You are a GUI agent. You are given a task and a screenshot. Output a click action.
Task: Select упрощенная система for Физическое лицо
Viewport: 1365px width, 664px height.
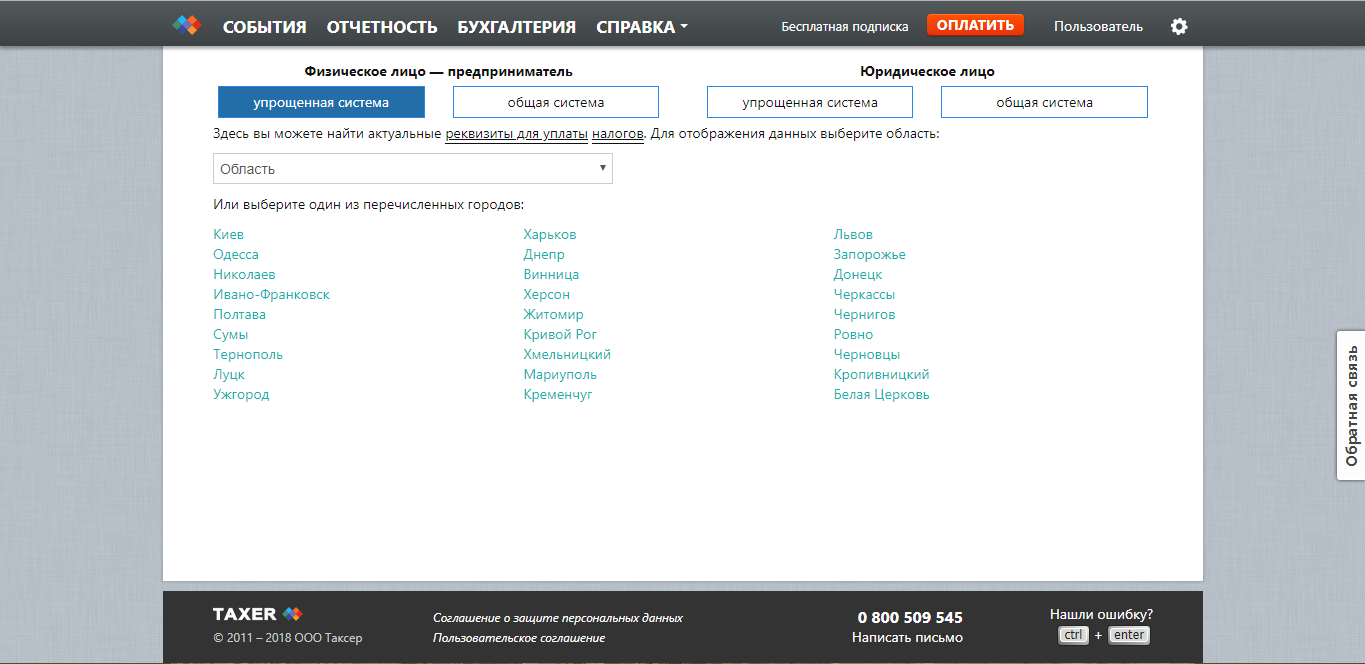point(321,102)
